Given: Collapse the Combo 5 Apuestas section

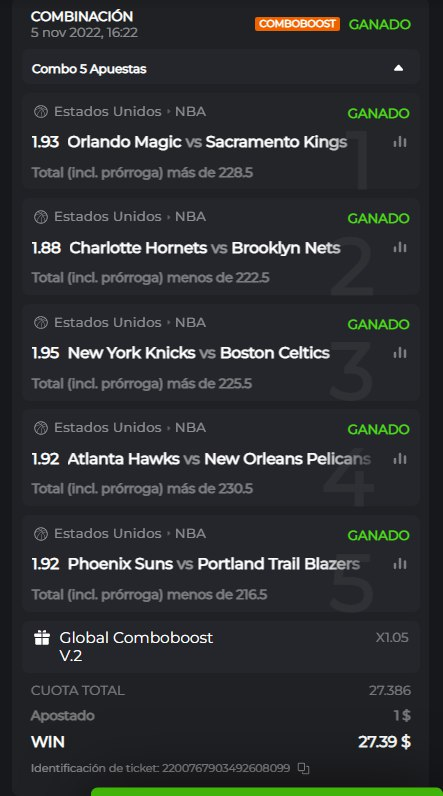Looking at the screenshot, I should 398,68.
